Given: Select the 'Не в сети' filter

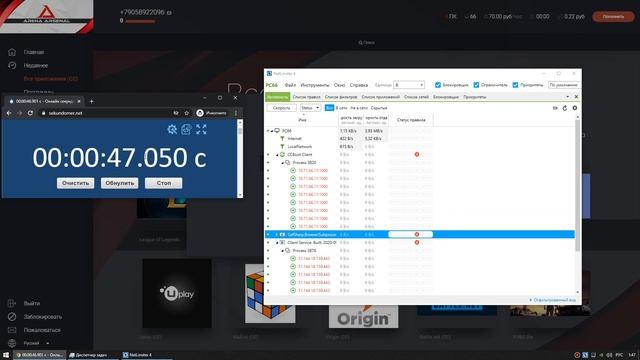Looking at the screenshot, I should click(x=359, y=108).
